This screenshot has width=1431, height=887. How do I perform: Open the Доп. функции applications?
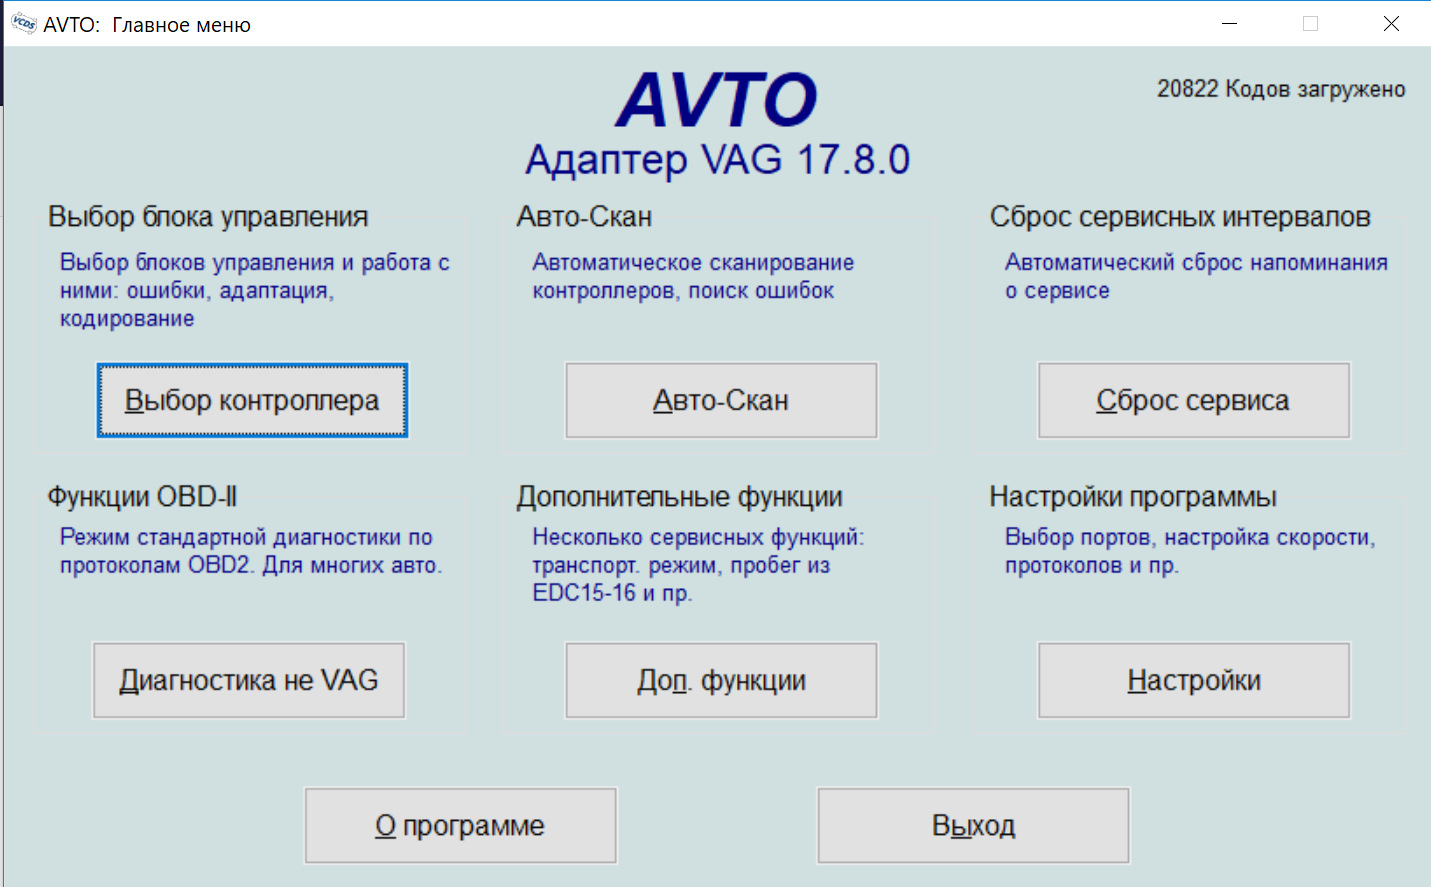pyautogui.click(x=721, y=680)
